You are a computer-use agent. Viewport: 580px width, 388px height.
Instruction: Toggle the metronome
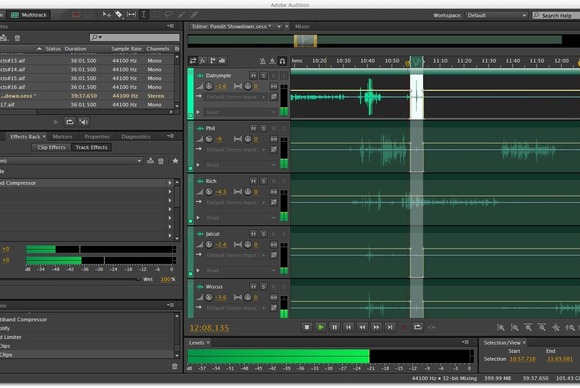click(262, 61)
